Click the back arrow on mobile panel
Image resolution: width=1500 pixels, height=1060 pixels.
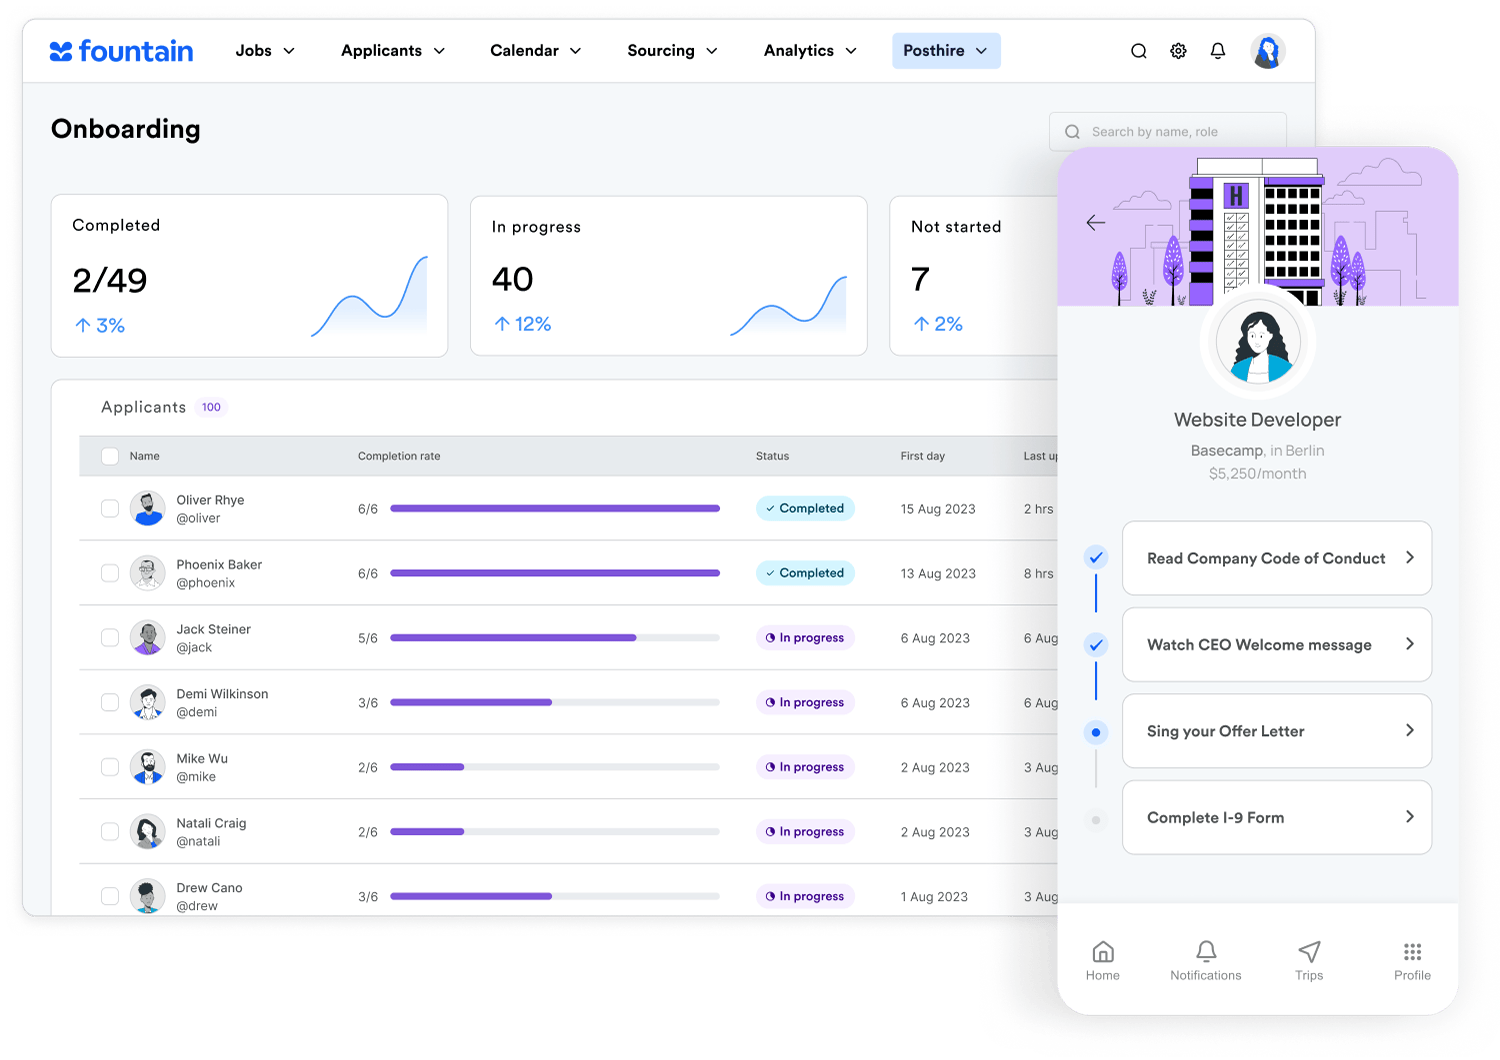click(x=1096, y=223)
